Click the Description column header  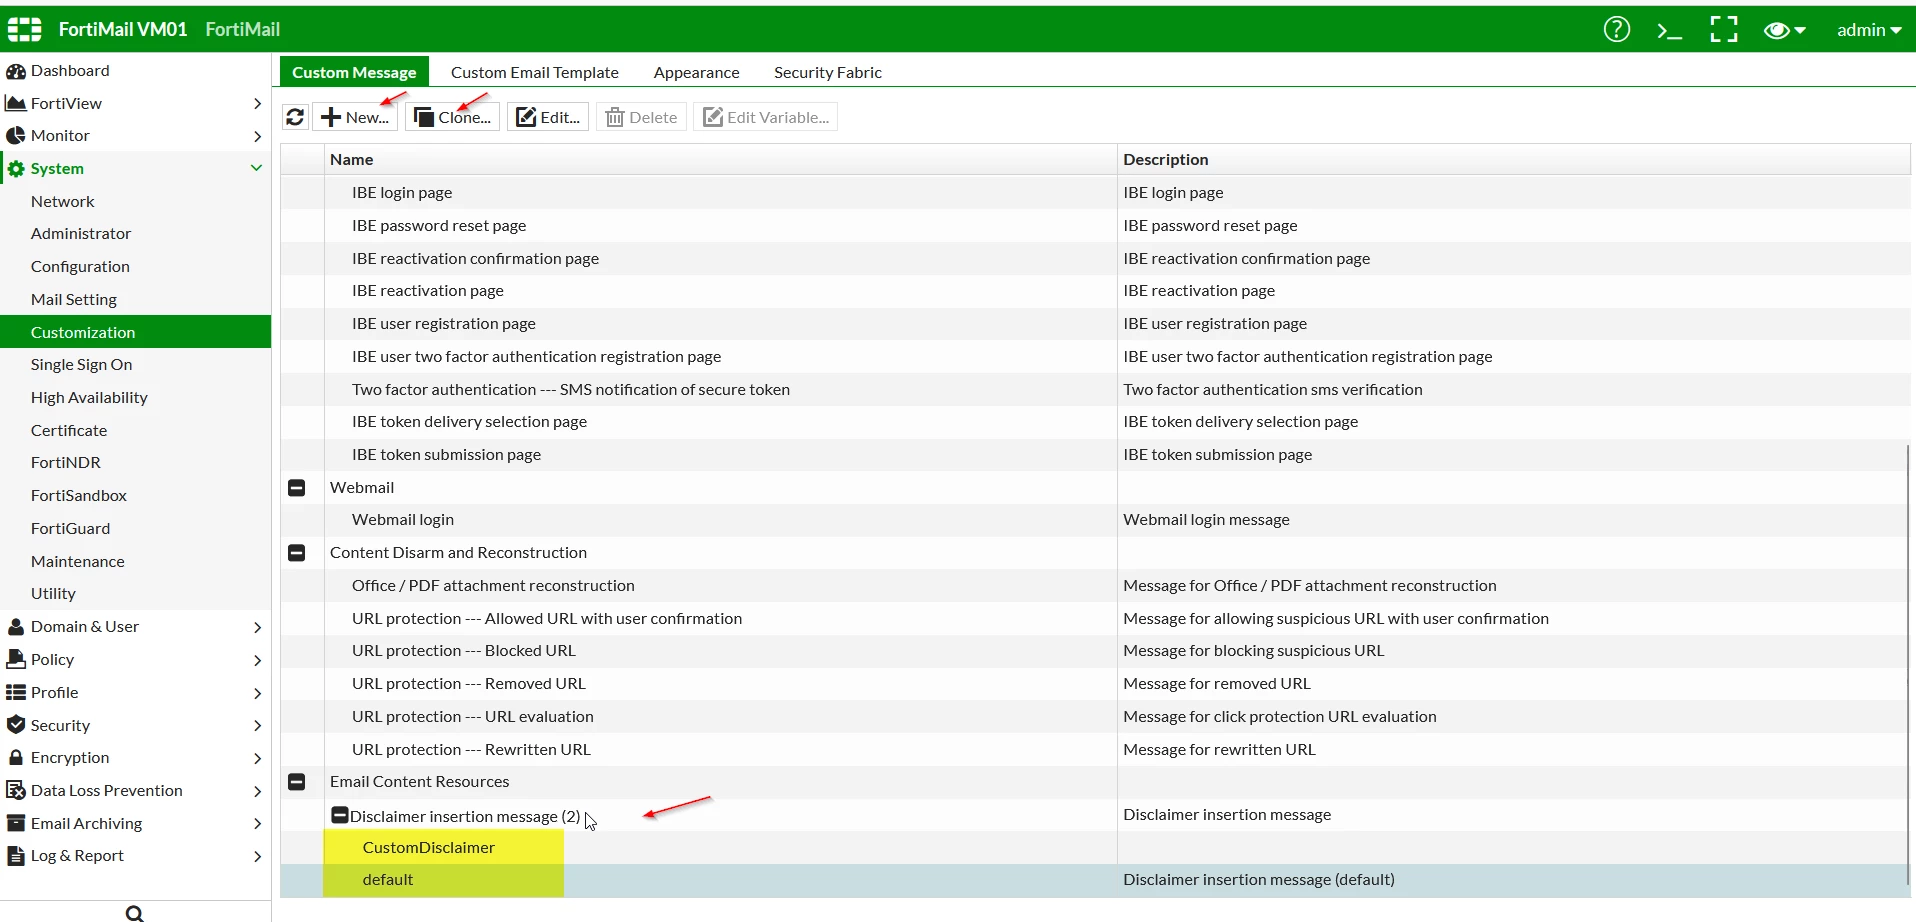click(x=1514, y=159)
